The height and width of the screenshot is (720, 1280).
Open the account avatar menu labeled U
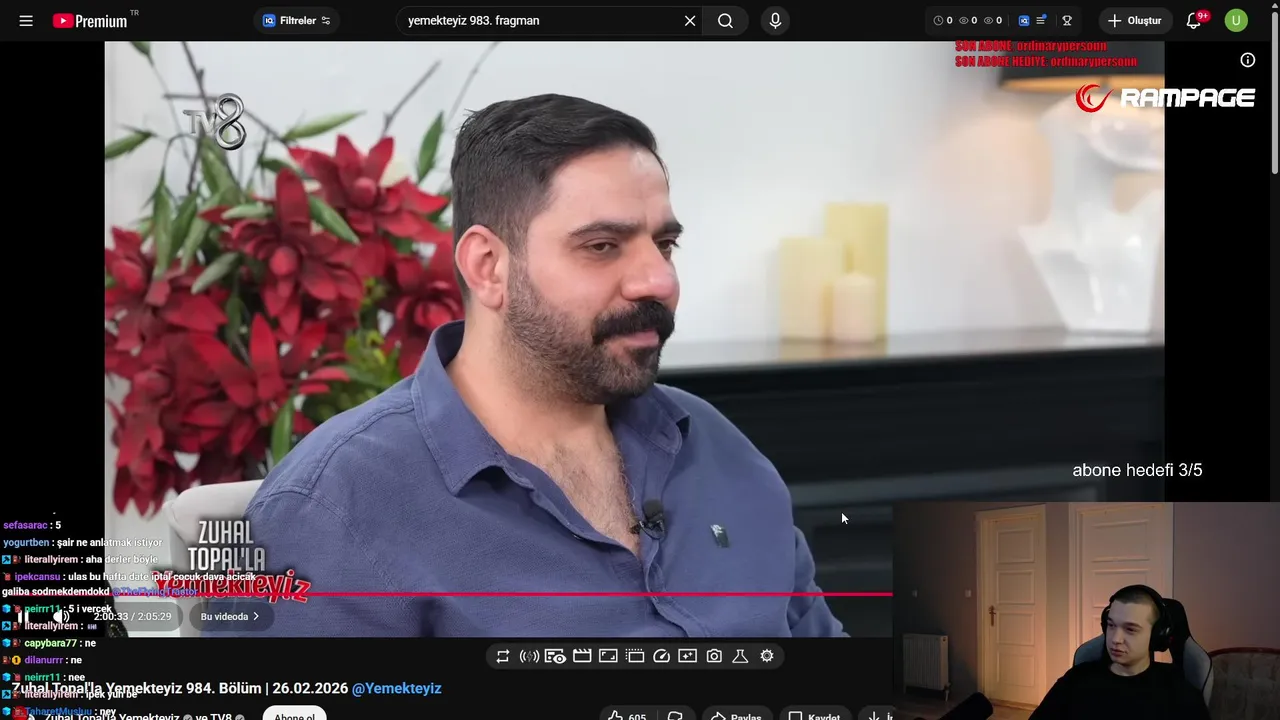tap(1236, 20)
